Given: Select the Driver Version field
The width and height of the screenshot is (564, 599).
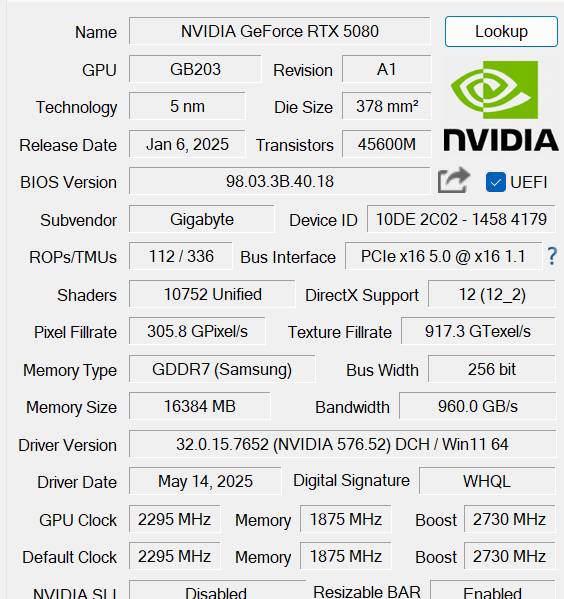Looking at the screenshot, I should click(342, 444).
